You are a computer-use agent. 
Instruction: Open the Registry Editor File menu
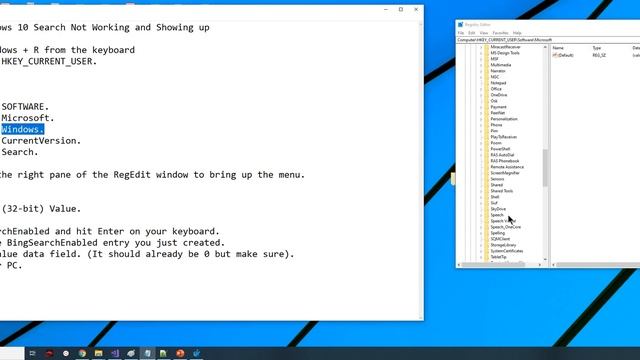pos(461,33)
